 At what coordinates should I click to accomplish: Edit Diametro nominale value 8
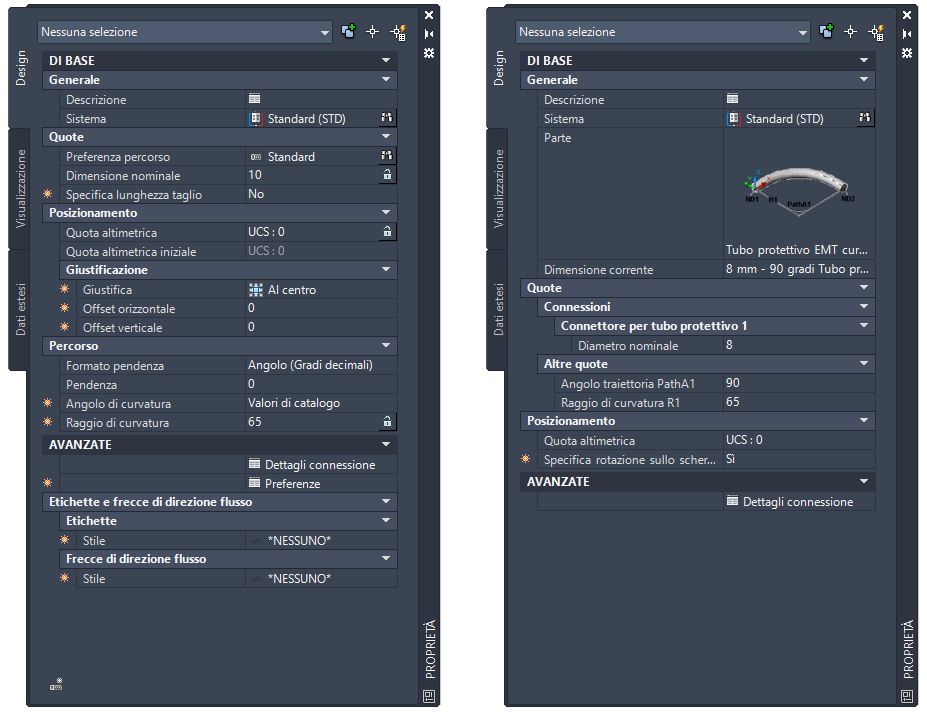tap(799, 345)
